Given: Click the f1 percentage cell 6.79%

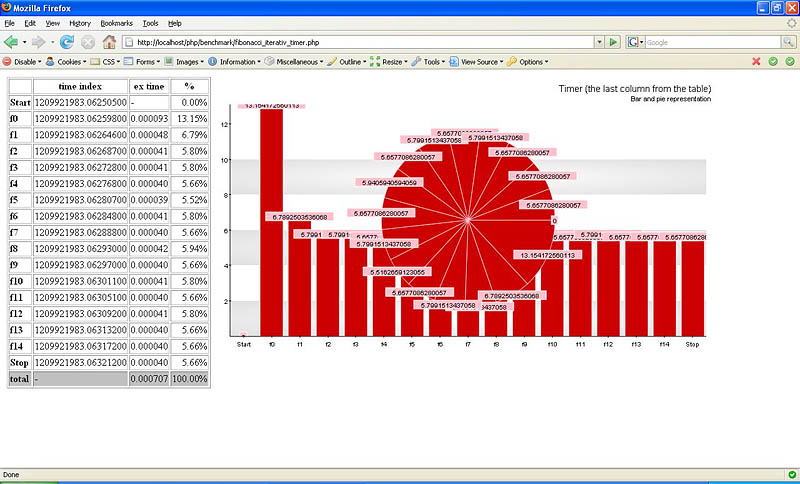Looking at the screenshot, I should click(189, 135).
